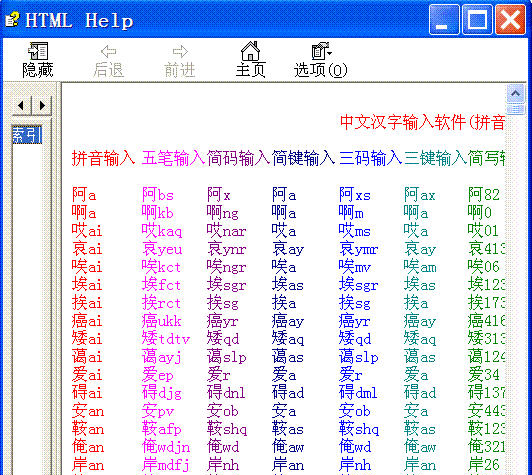Click the 简码输入 column heading
Image resolution: width=532 pixels, height=475 pixels.
239,158
